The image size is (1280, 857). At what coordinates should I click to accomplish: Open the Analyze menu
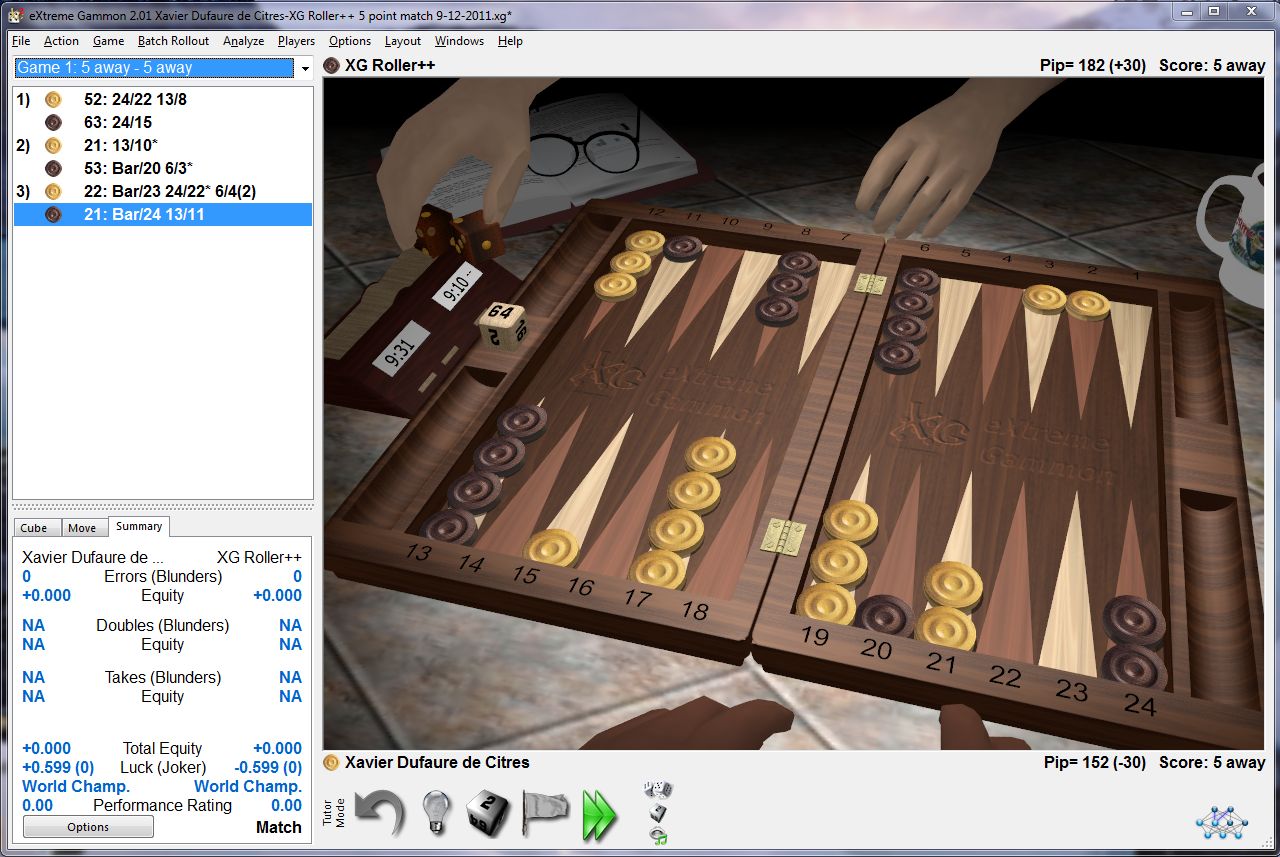click(x=243, y=41)
